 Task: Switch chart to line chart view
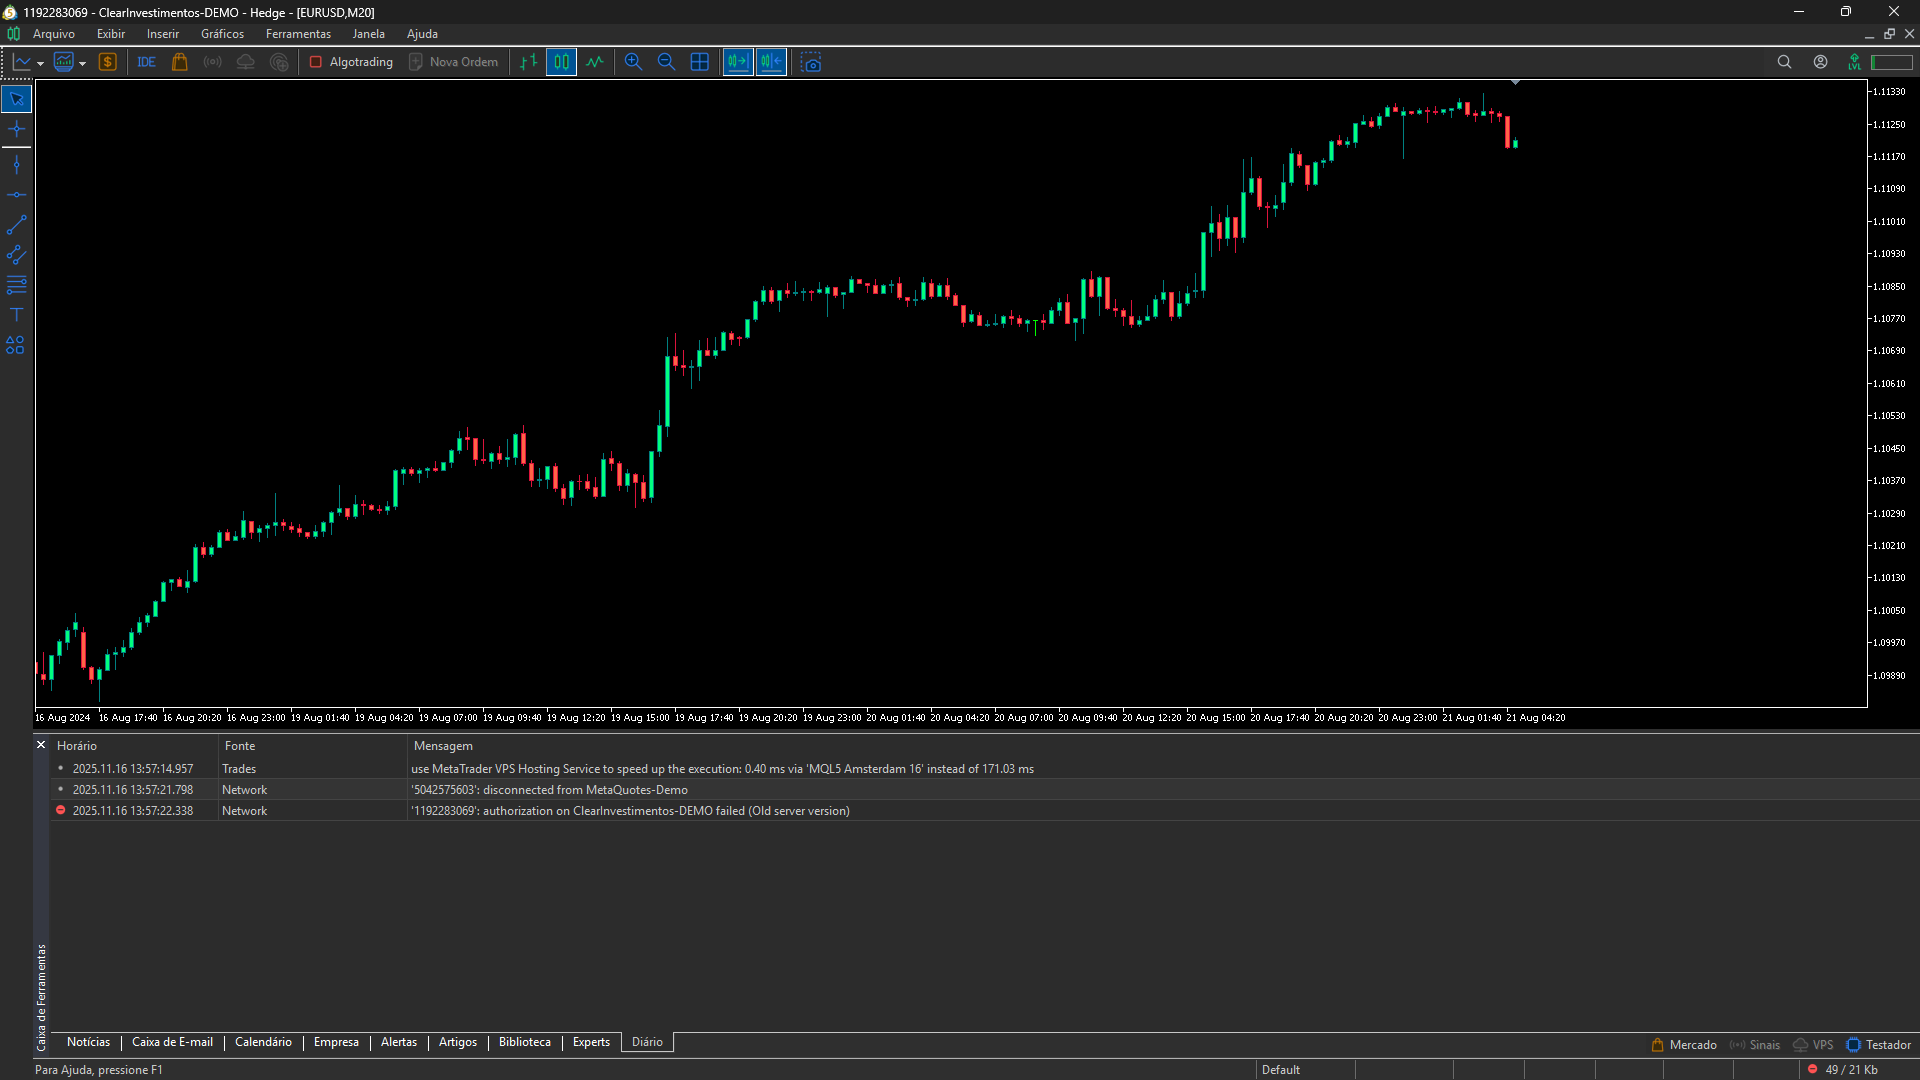(595, 62)
